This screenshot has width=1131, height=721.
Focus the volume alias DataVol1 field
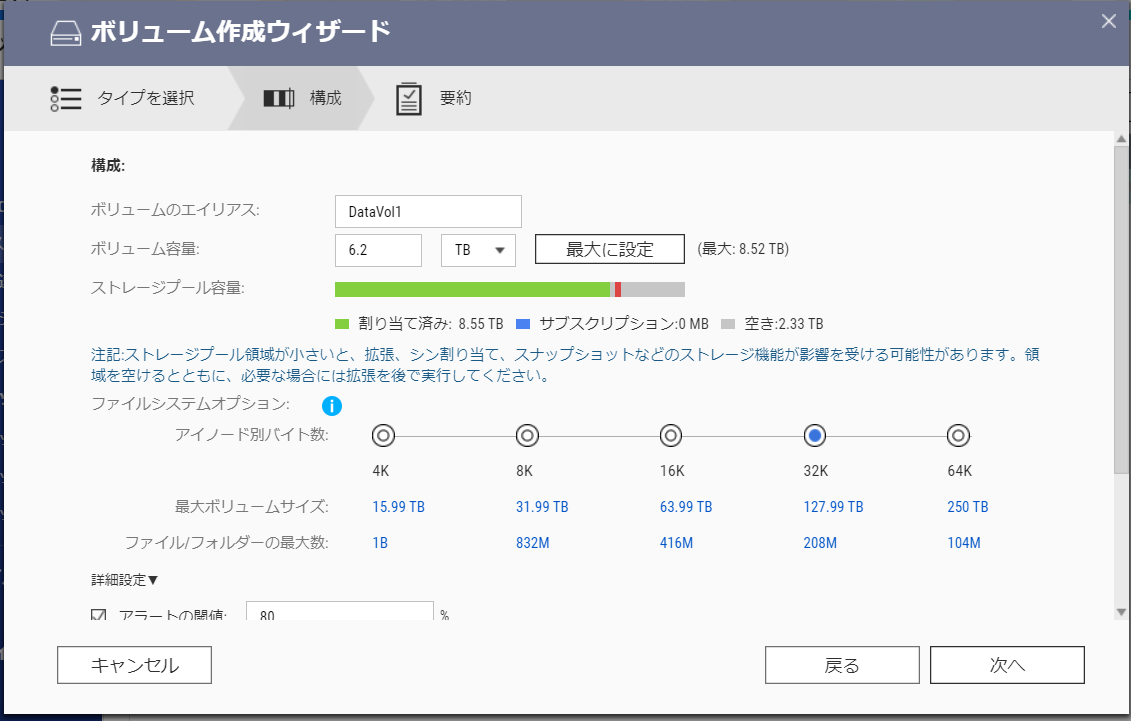click(x=428, y=211)
